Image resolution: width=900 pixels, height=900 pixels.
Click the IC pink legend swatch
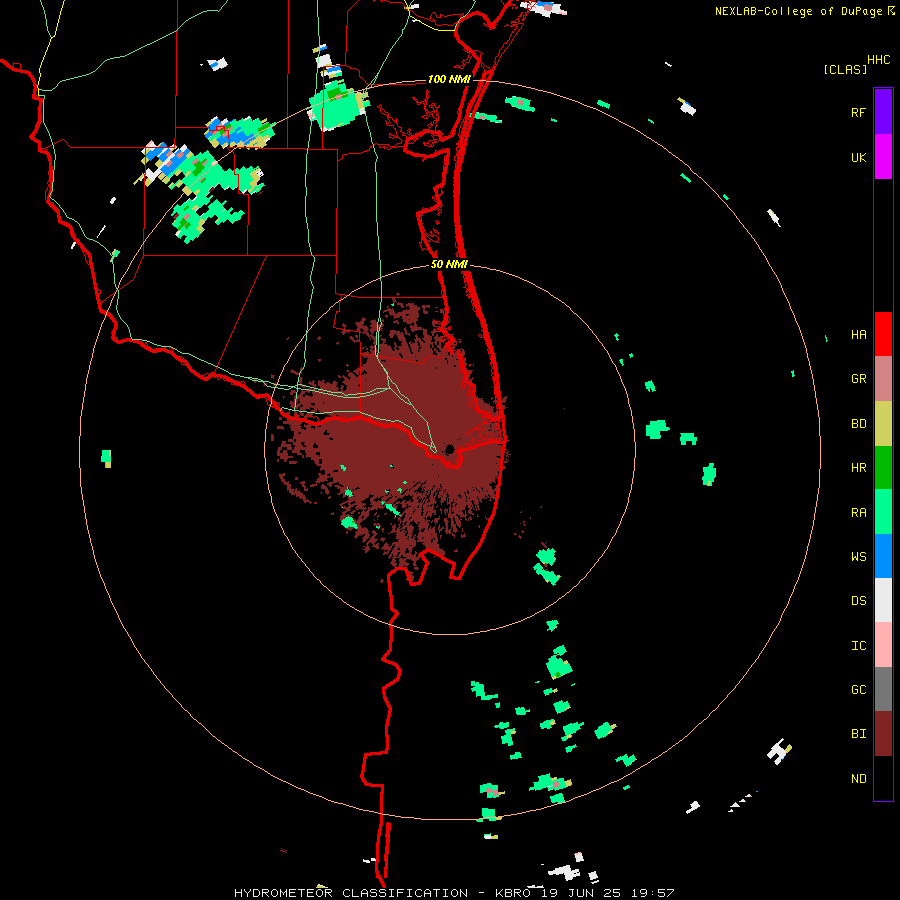coord(883,645)
